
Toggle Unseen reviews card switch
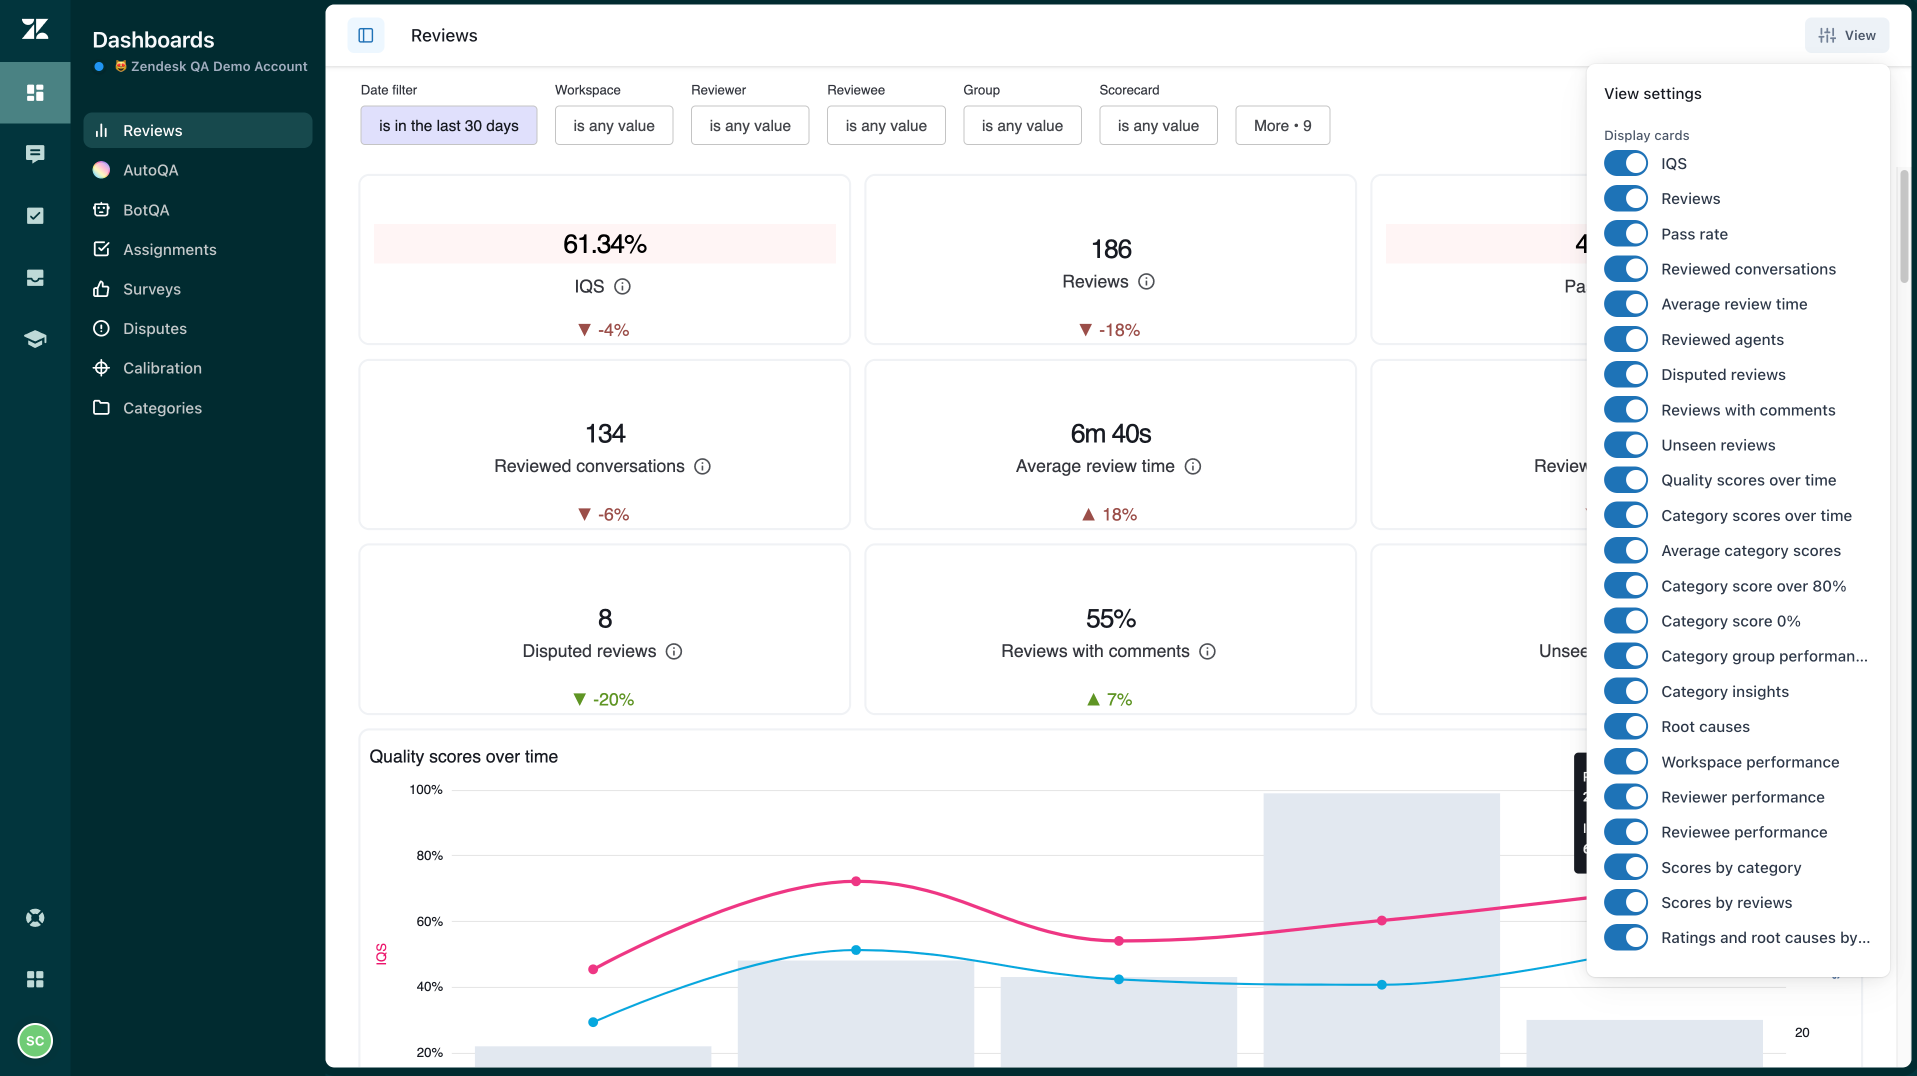tap(1626, 445)
